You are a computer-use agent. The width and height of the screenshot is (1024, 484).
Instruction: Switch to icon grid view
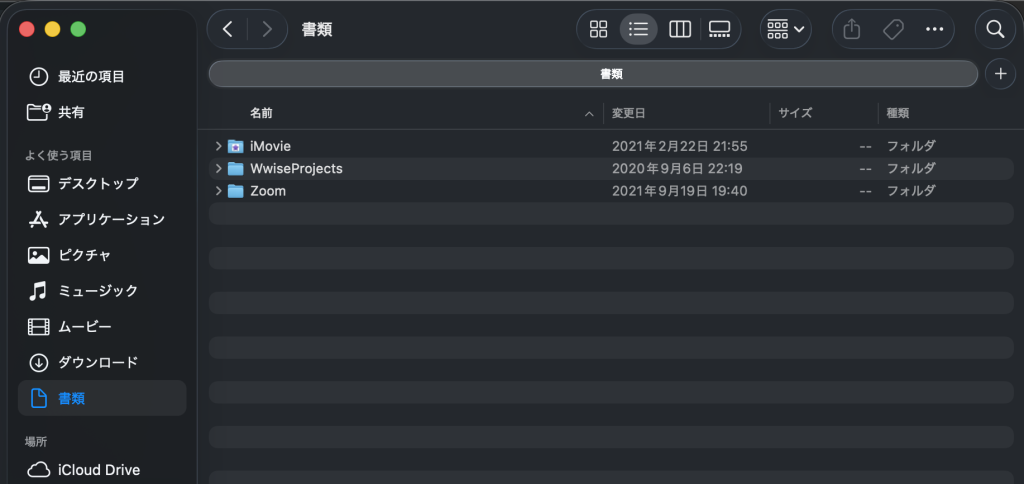click(599, 29)
